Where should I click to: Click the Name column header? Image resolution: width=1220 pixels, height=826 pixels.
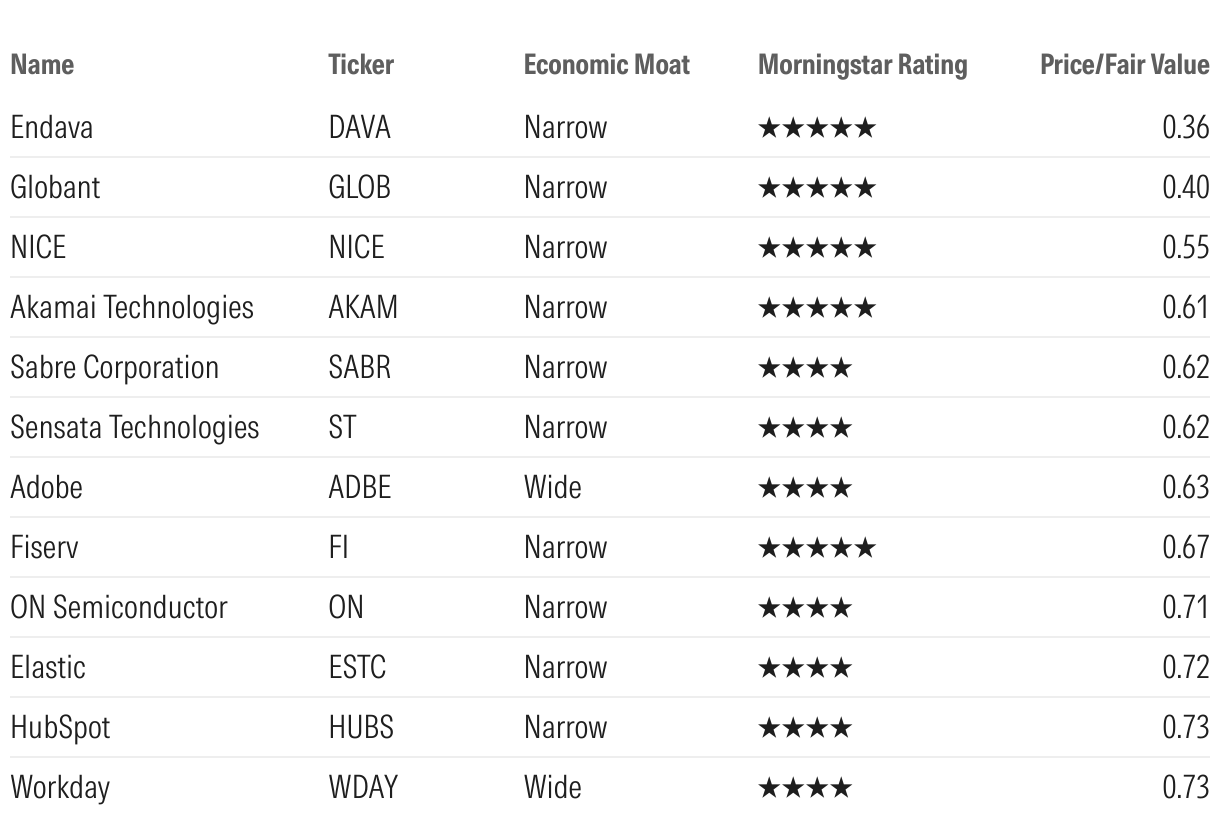click(x=42, y=65)
